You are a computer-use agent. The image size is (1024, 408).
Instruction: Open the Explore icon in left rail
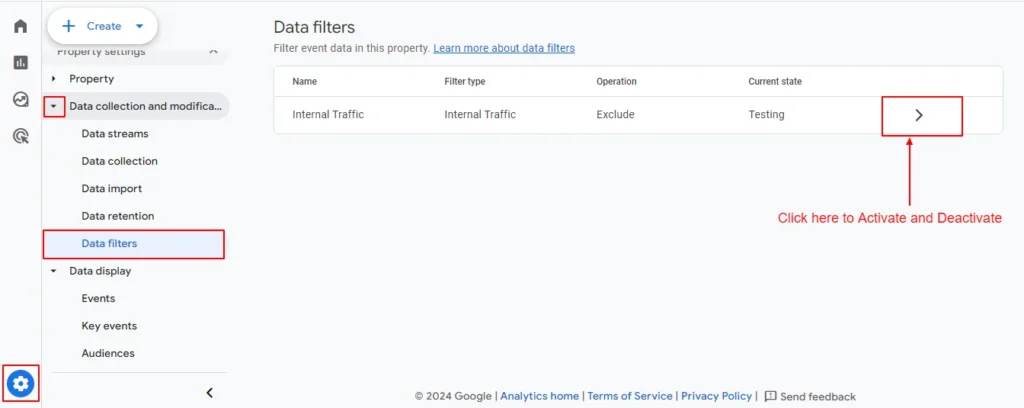21,99
